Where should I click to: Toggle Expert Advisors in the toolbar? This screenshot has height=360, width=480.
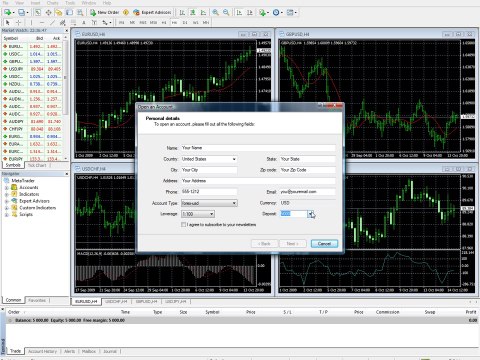(152, 12)
